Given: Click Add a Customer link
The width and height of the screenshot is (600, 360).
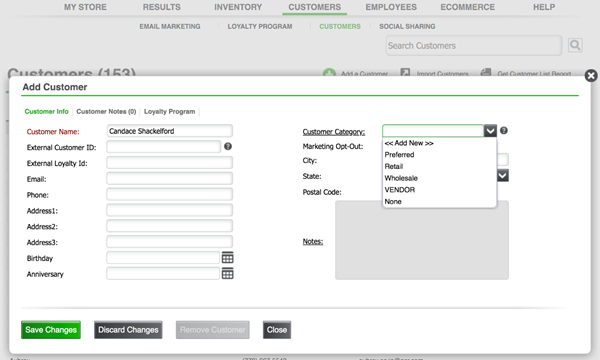Looking at the screenshot, I should pyautogui.click(x=364, y=73).
